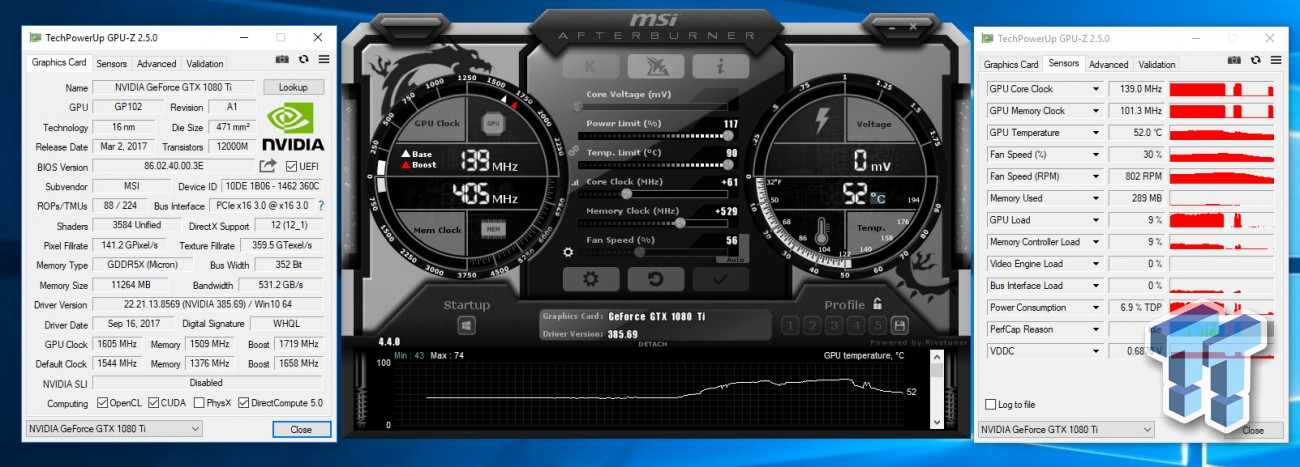Click the Mem Clock gauge label
1300x467 pixels.
438,230
